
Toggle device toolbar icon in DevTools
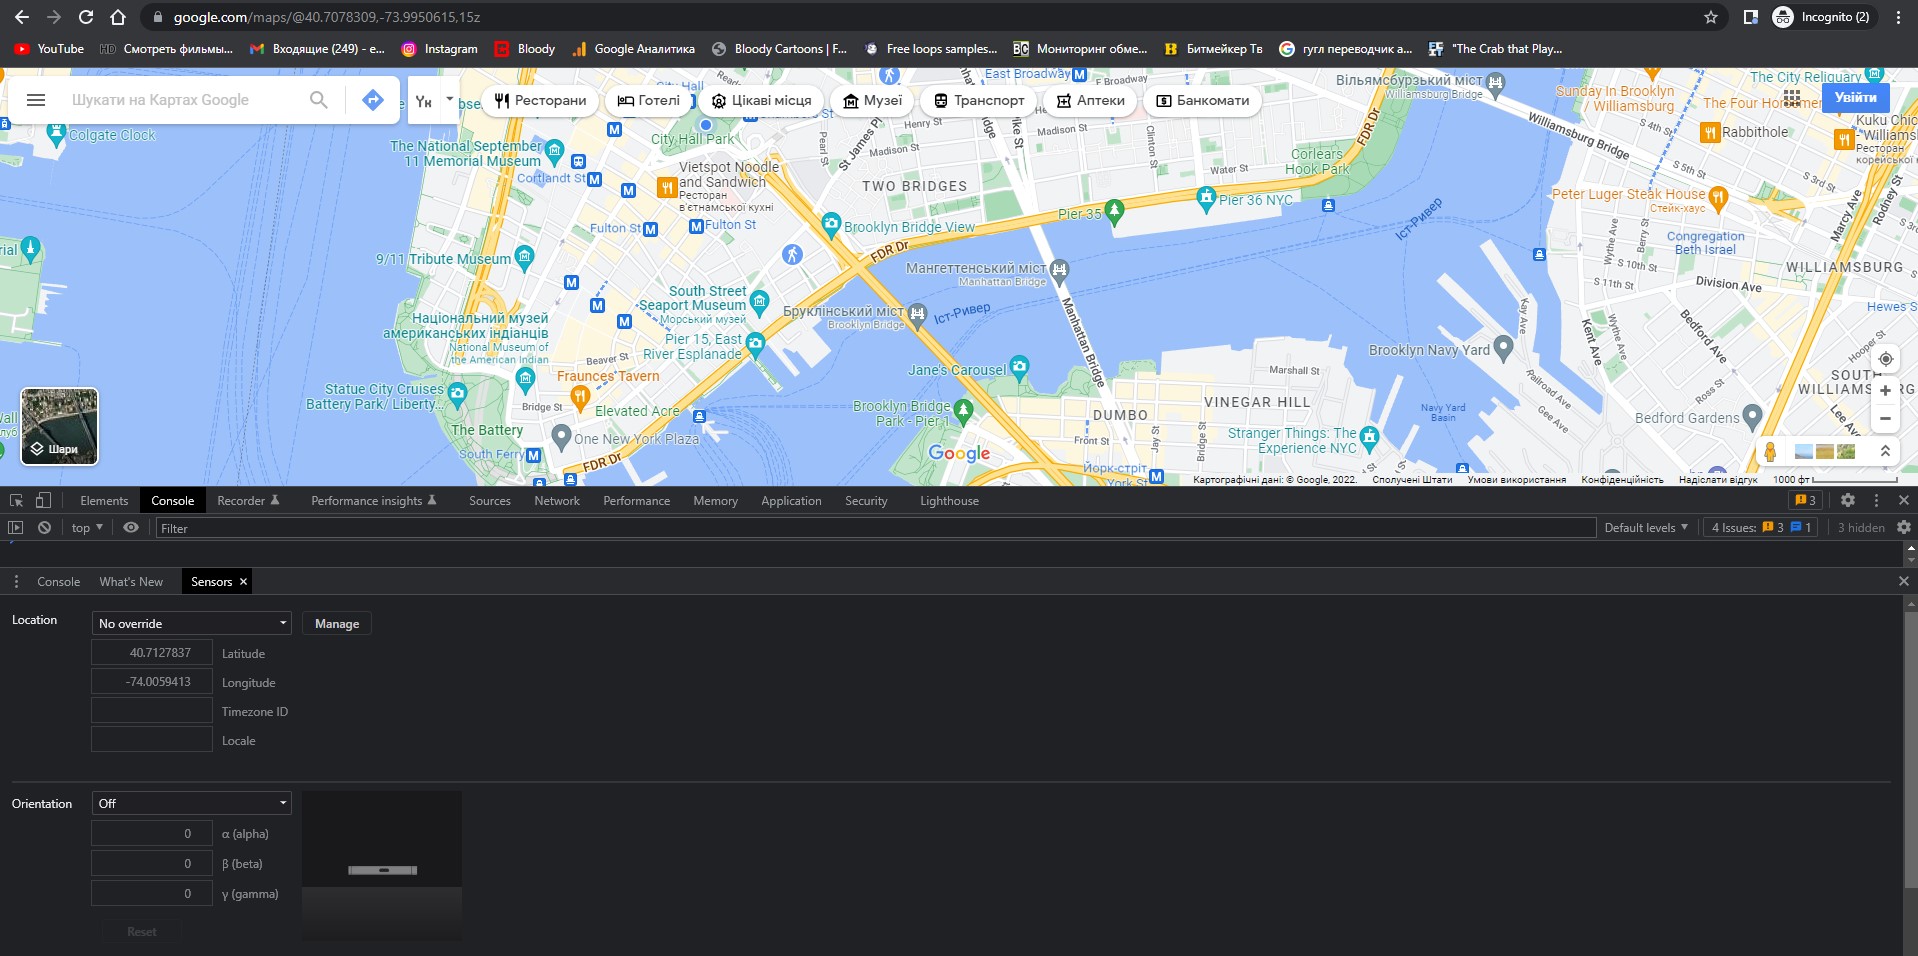pos(43,500)
